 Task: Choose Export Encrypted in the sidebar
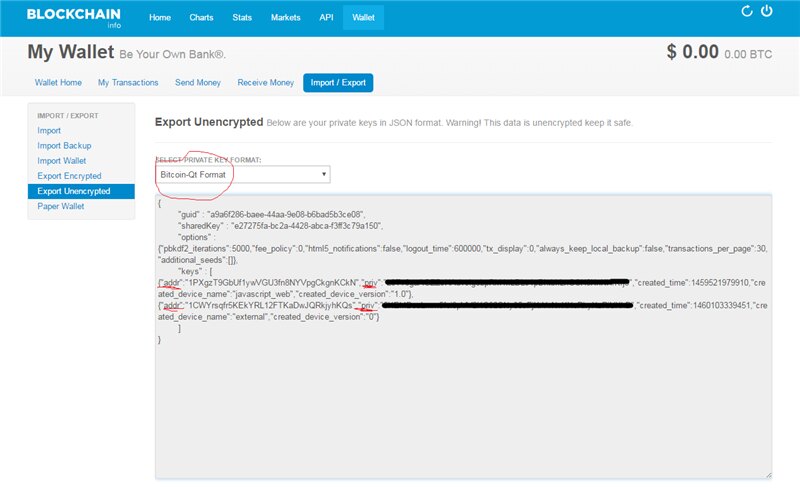point(69,176)
